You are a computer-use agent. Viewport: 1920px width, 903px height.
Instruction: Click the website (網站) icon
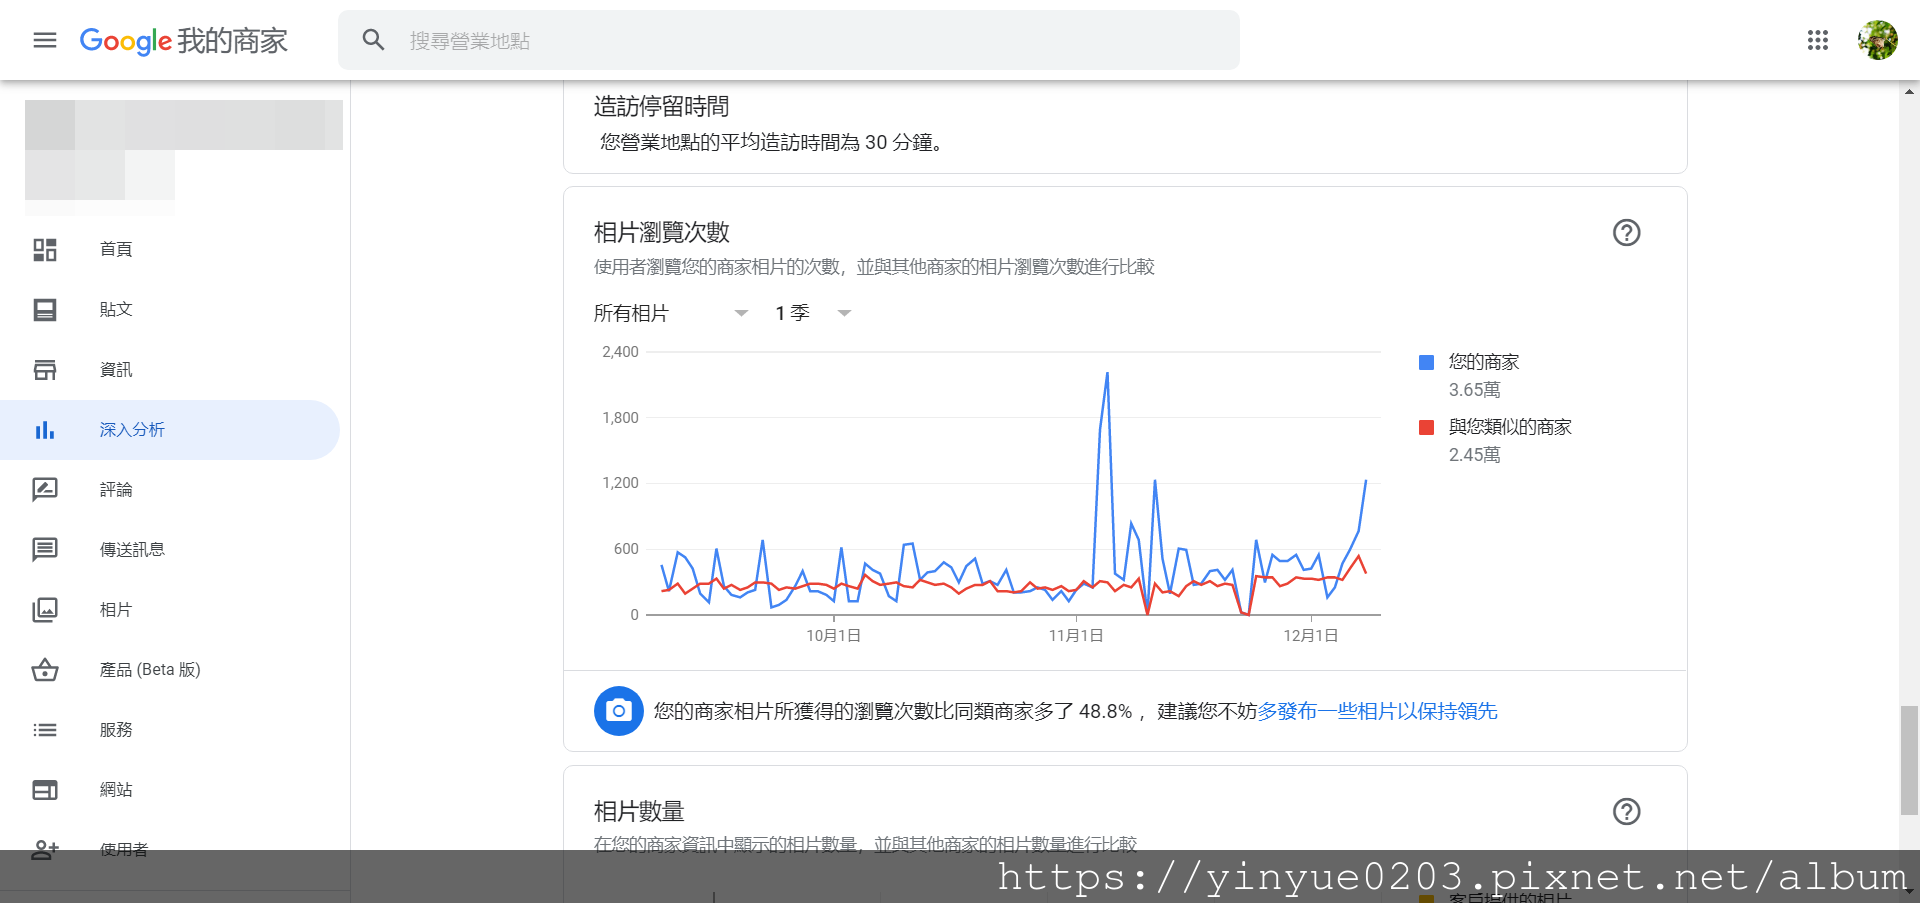45,789
